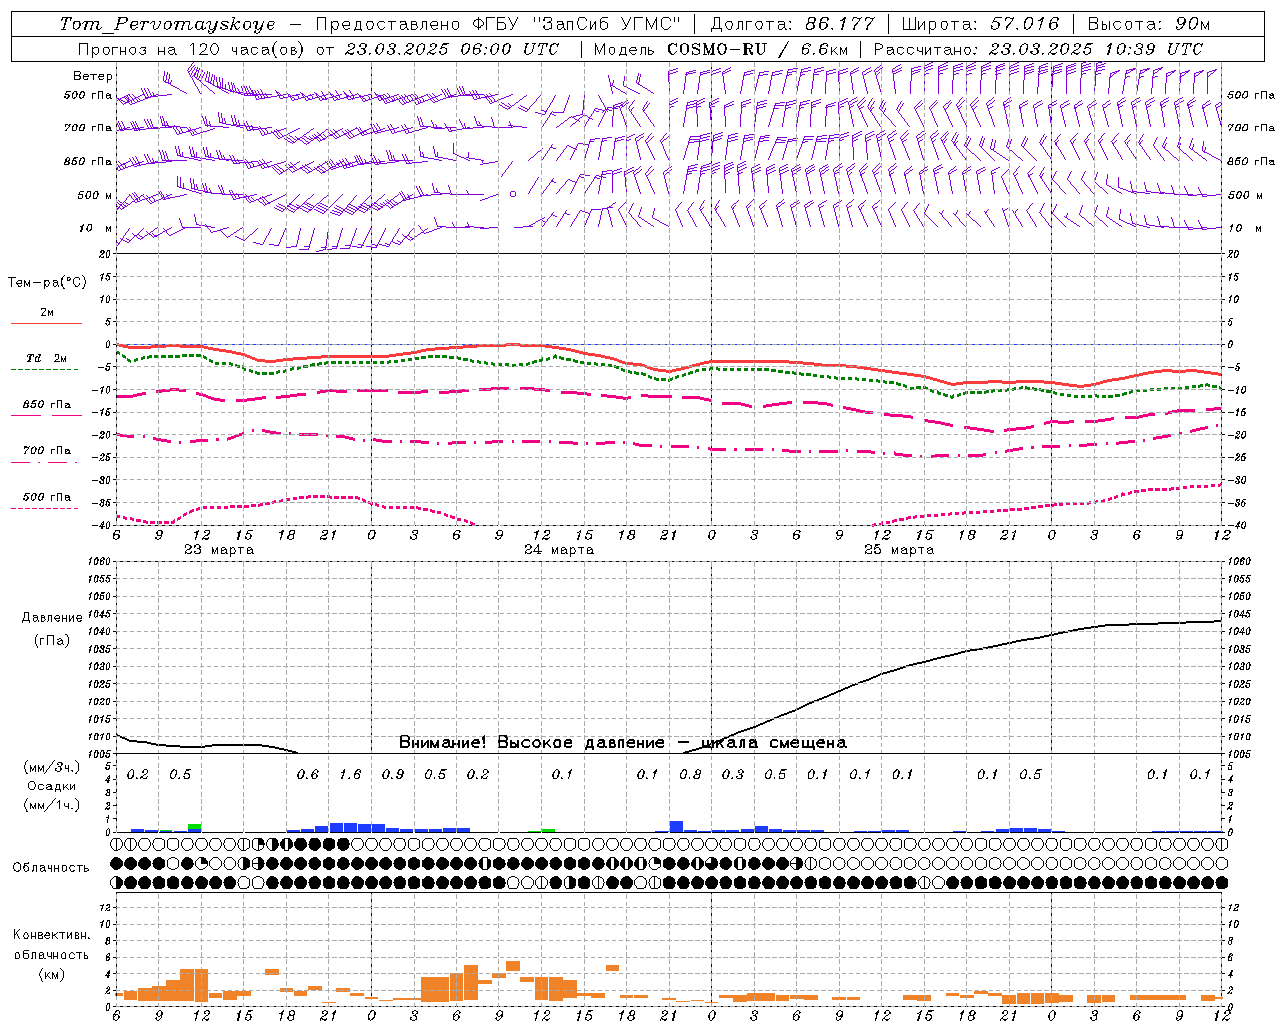Click the 0.6 precipitation value

(308, 775)
